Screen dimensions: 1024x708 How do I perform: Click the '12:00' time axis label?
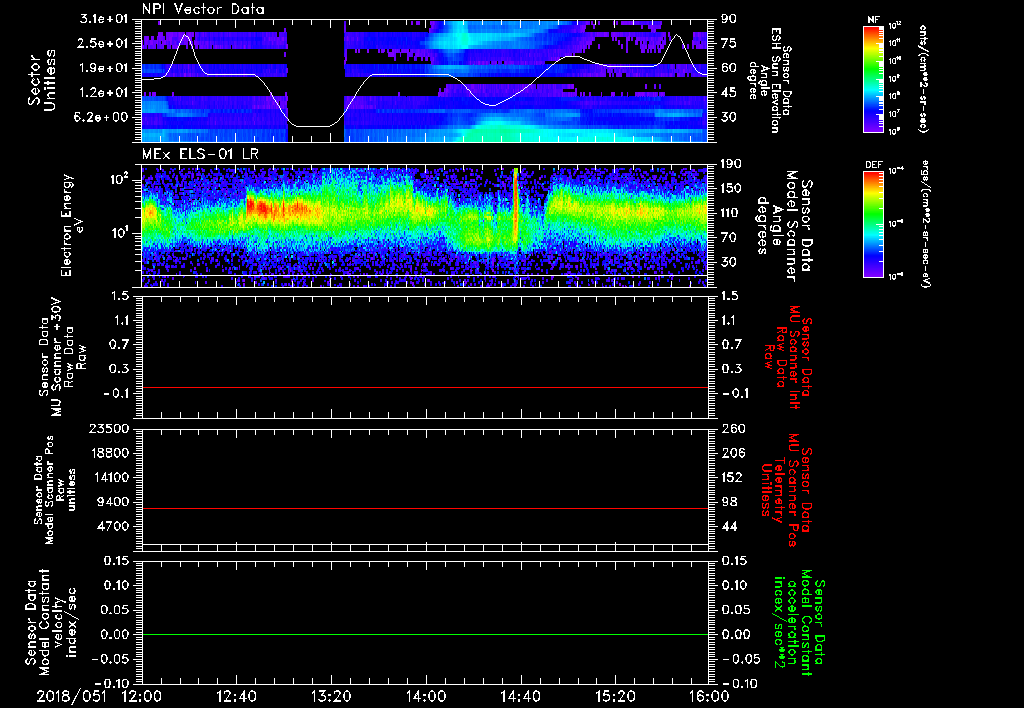(142, 697)
